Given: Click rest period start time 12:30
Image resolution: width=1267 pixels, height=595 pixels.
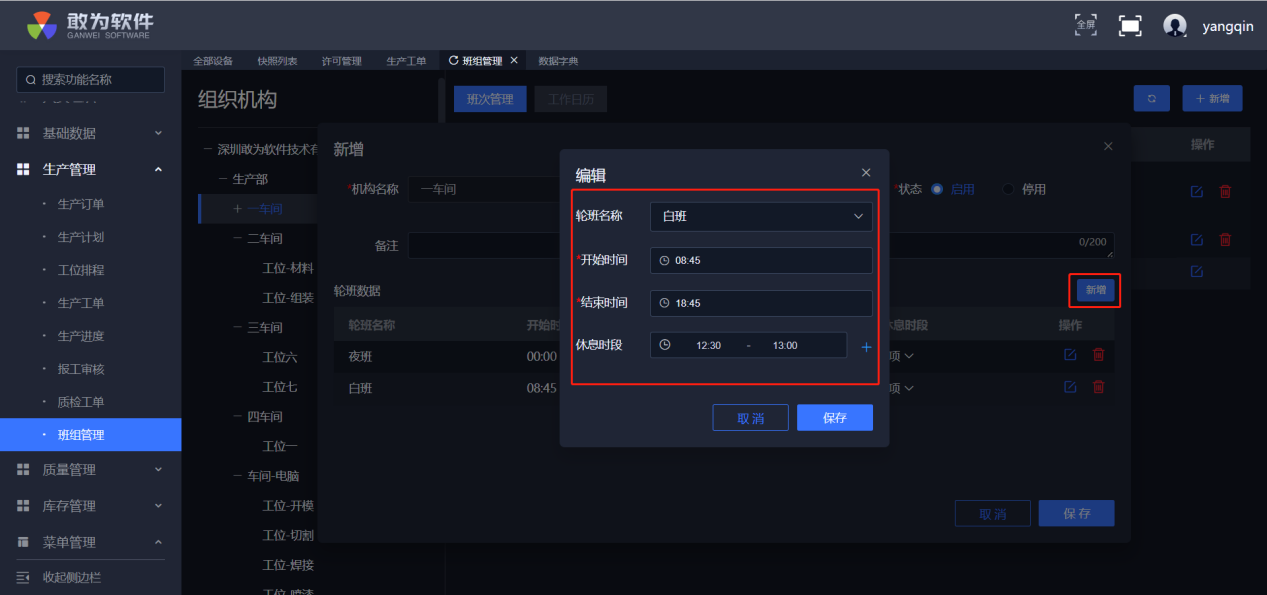Looking at the screenshot, I should (708, 345).
